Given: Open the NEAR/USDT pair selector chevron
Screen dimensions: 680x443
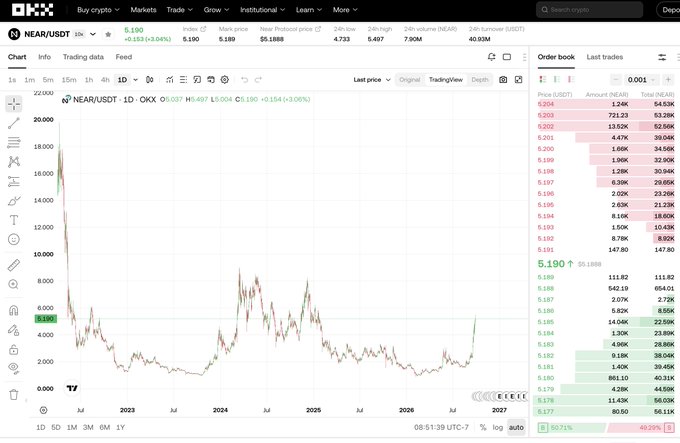Looking at the screenshot, I should (x=93, y=34).
